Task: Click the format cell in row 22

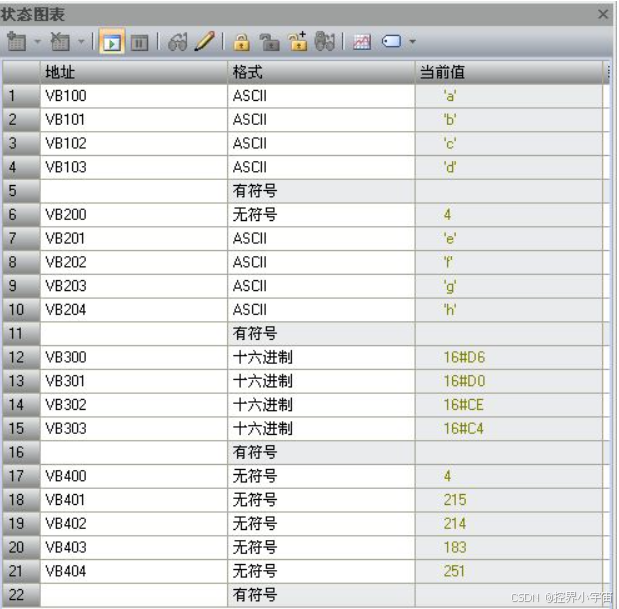Action: (x=321, y=595)
